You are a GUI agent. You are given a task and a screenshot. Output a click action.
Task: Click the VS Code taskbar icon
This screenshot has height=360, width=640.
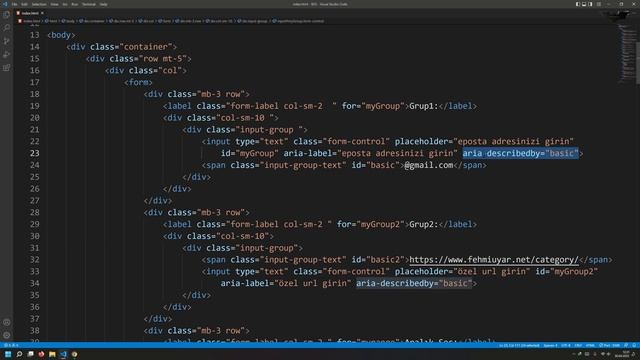tap(63, 354)
